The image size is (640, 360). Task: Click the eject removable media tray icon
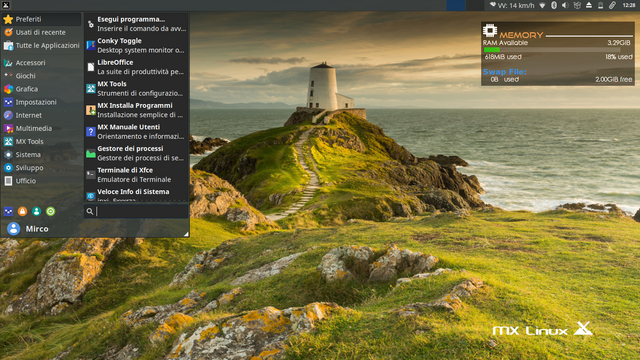pyautogui.click(x=589, y=5)
